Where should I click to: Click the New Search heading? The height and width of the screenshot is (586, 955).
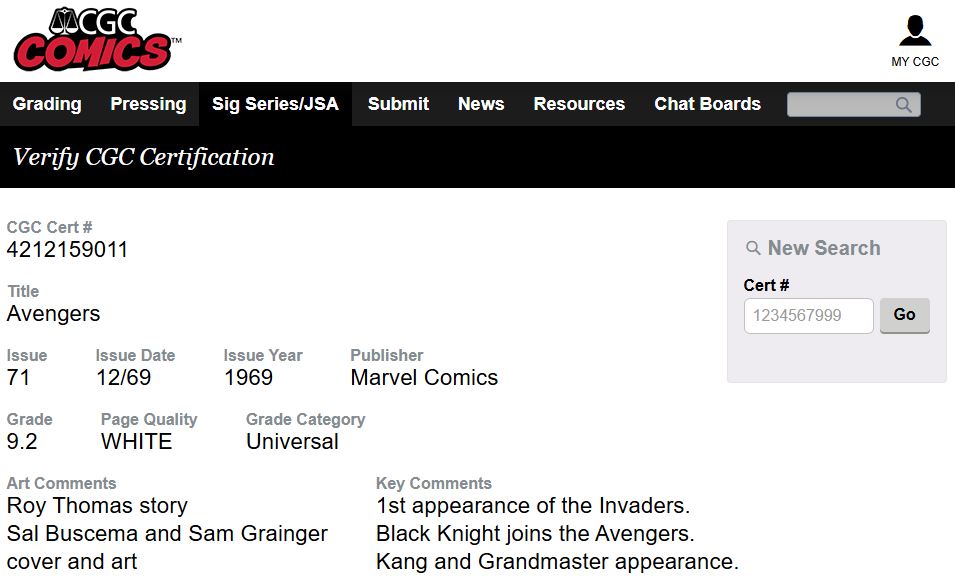(824, 248)
